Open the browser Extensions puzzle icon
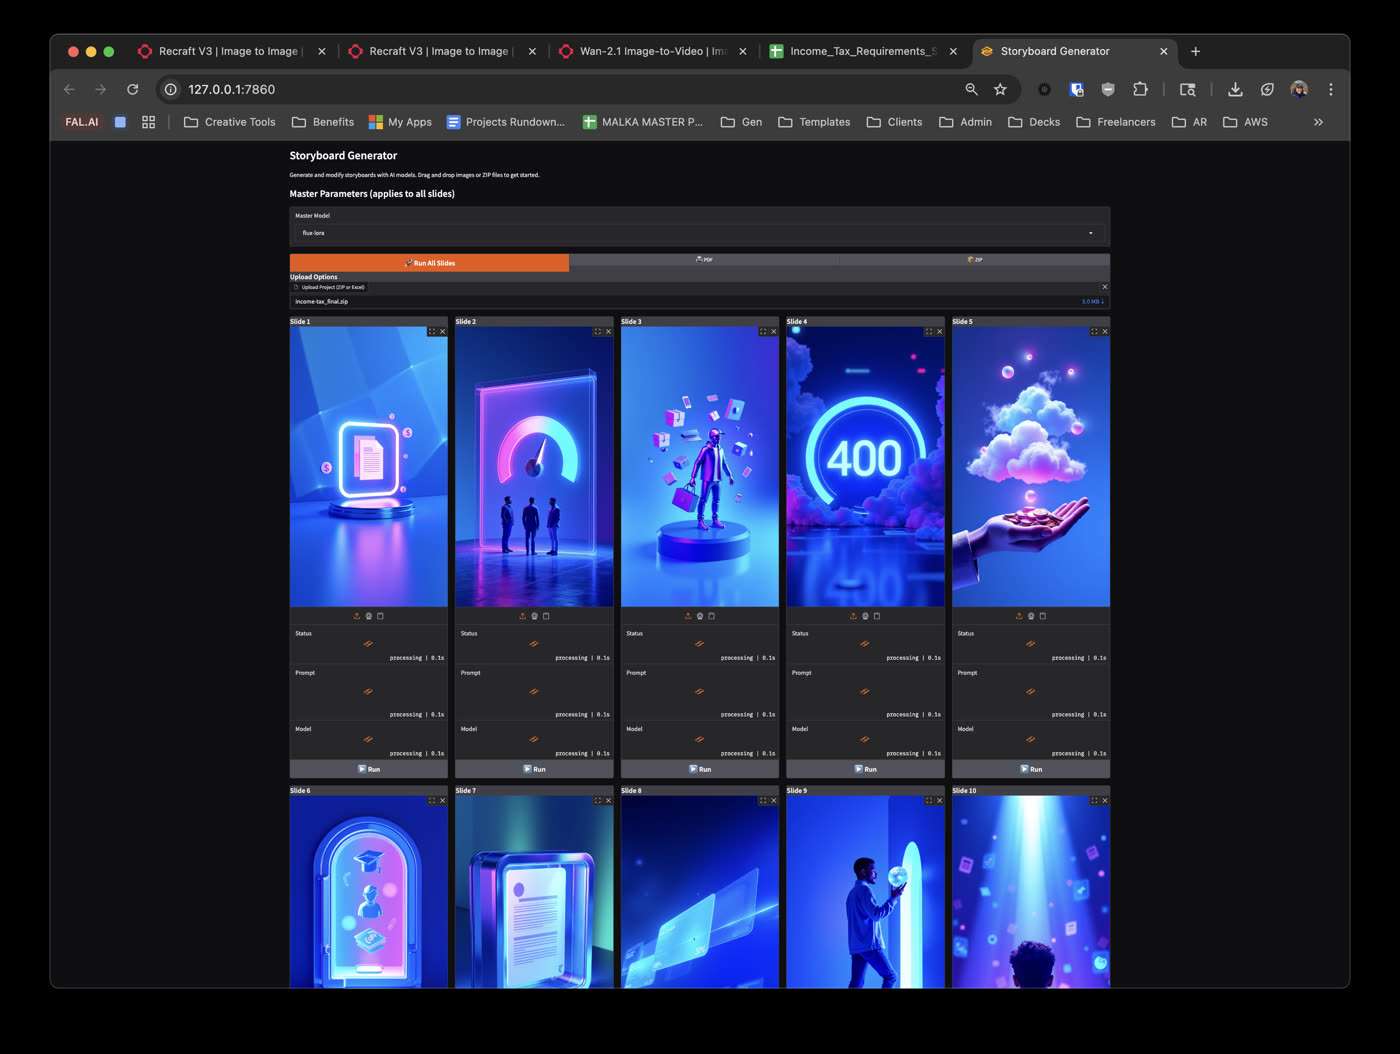This screenshot has height=1054, width=1400. tap(1140, 89)
